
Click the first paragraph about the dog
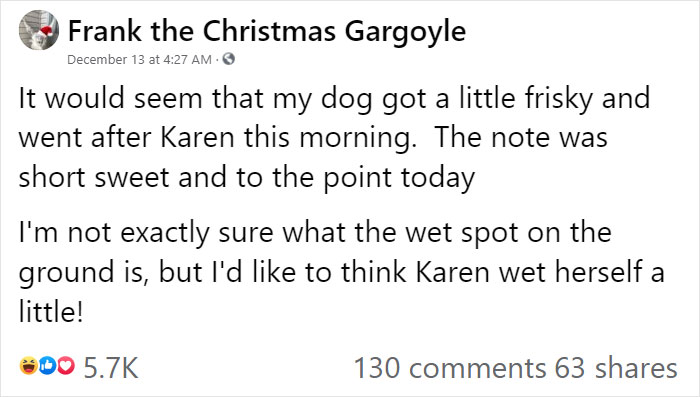[334, 139]
